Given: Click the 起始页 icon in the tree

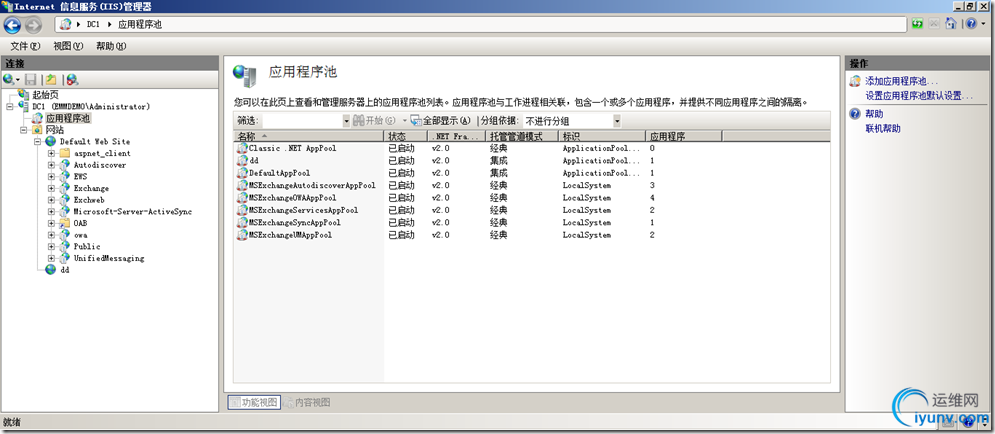Looking at the screenshot, I should [x=24, y=94].
